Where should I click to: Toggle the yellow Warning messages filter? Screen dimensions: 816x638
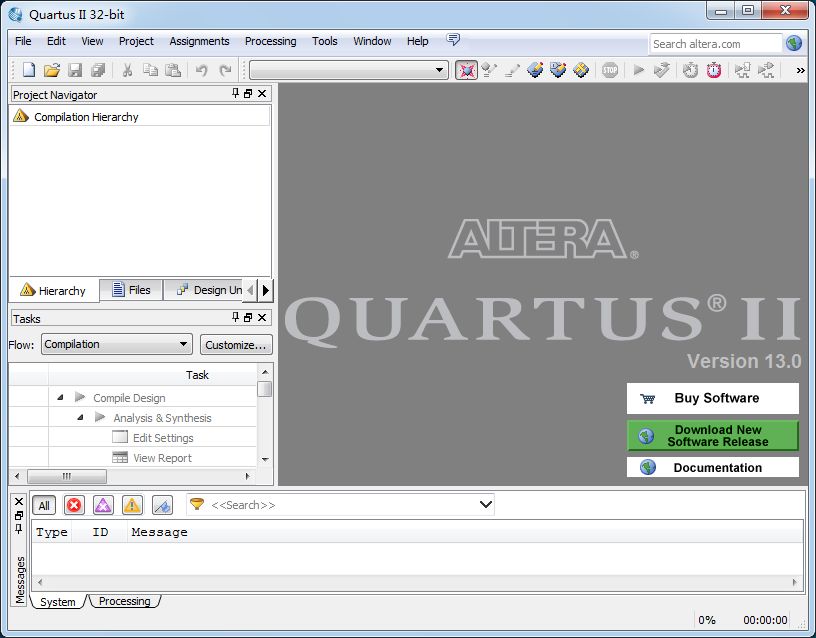click(132, 505)
